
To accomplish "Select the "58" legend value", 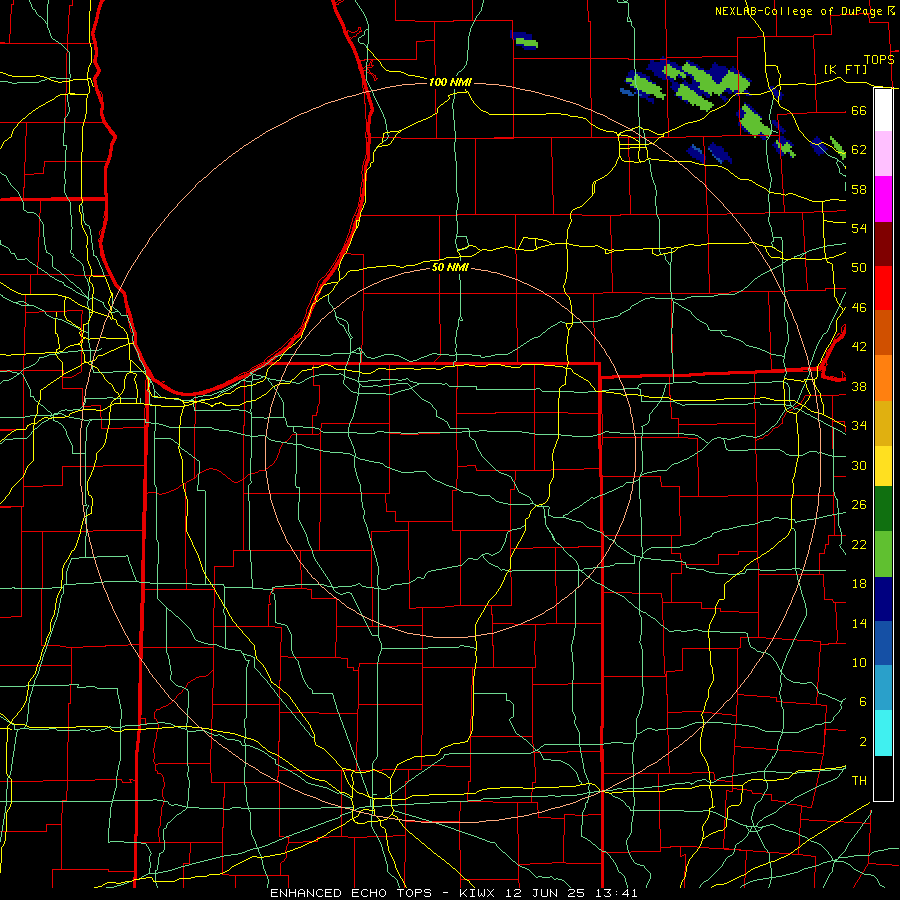I will pyautogui.click(x=859, y=189).
